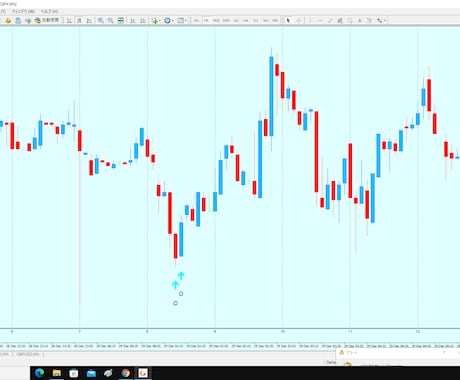Add an indicator with green plus icon
This screenshot has width=460, height=380.
154,21
